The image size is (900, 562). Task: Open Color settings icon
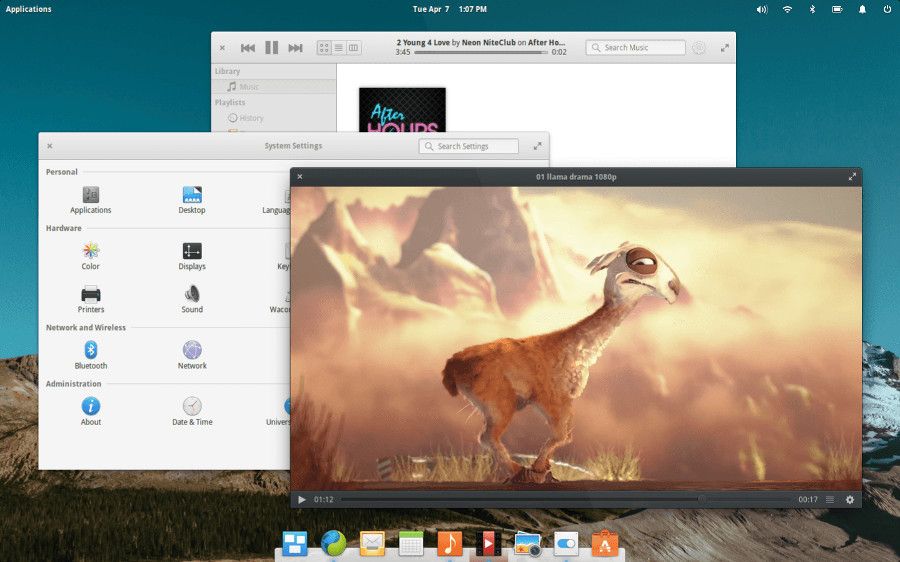click(x=91, y=251)
